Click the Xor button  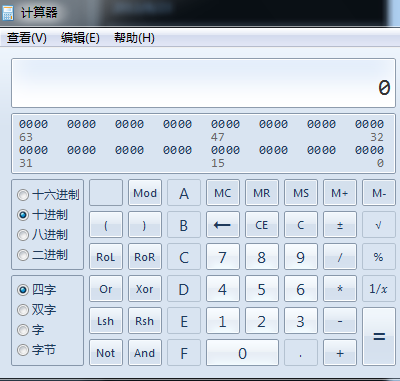(145, 289)
